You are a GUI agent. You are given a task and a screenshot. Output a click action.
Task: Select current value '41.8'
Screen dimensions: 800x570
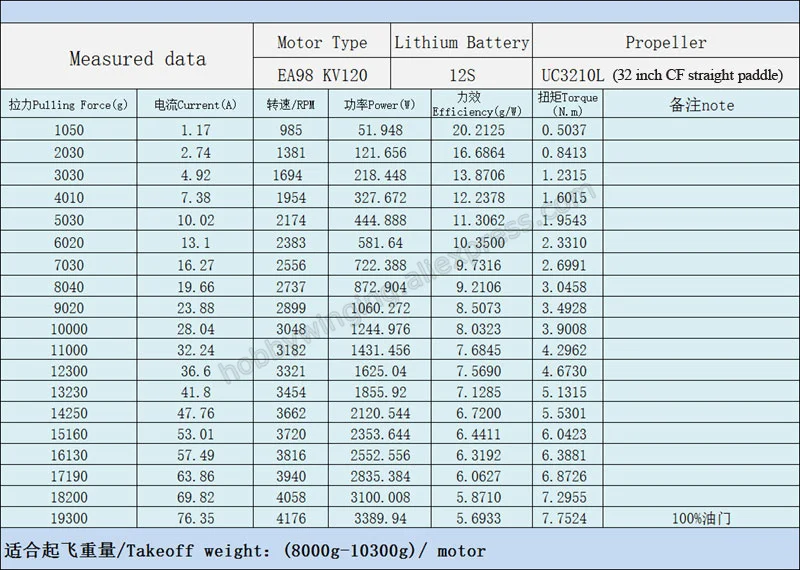pos(195,391)
